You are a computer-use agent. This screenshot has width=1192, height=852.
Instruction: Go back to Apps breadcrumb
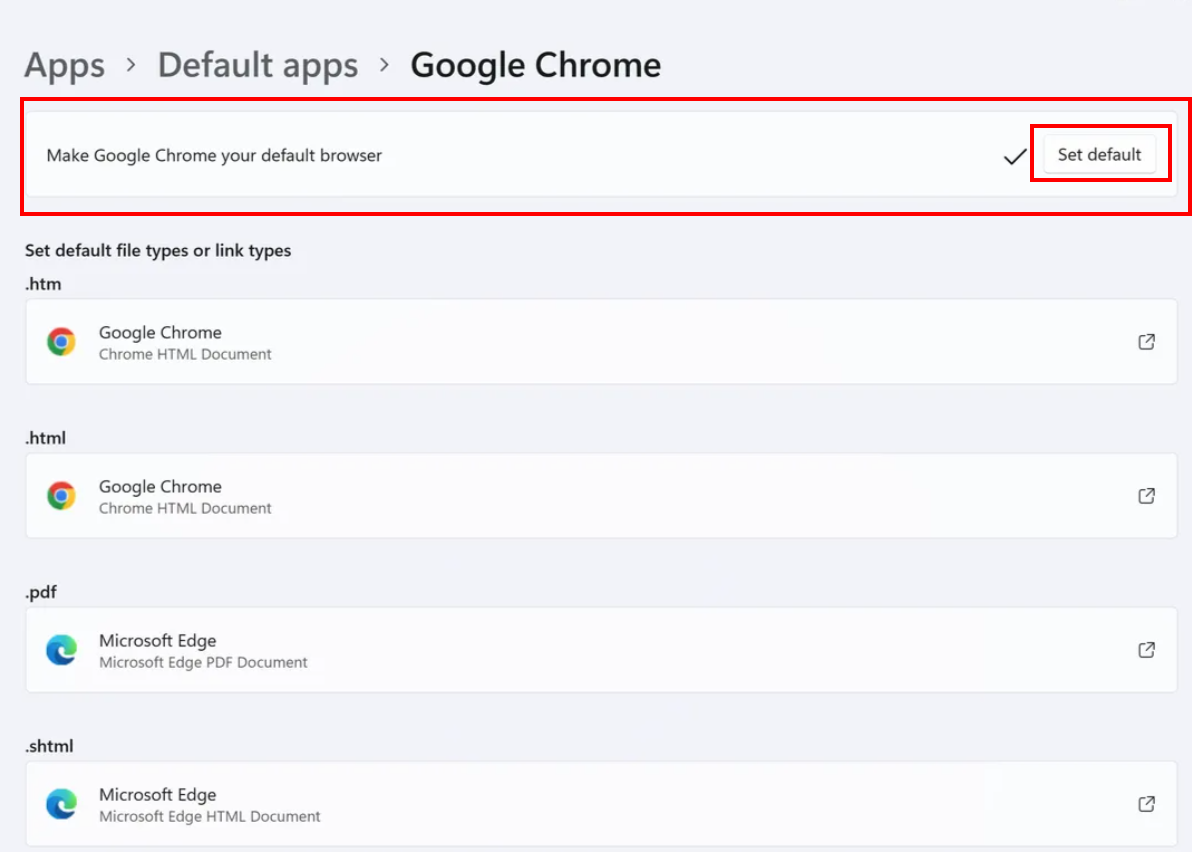click(x=65, y=65)
